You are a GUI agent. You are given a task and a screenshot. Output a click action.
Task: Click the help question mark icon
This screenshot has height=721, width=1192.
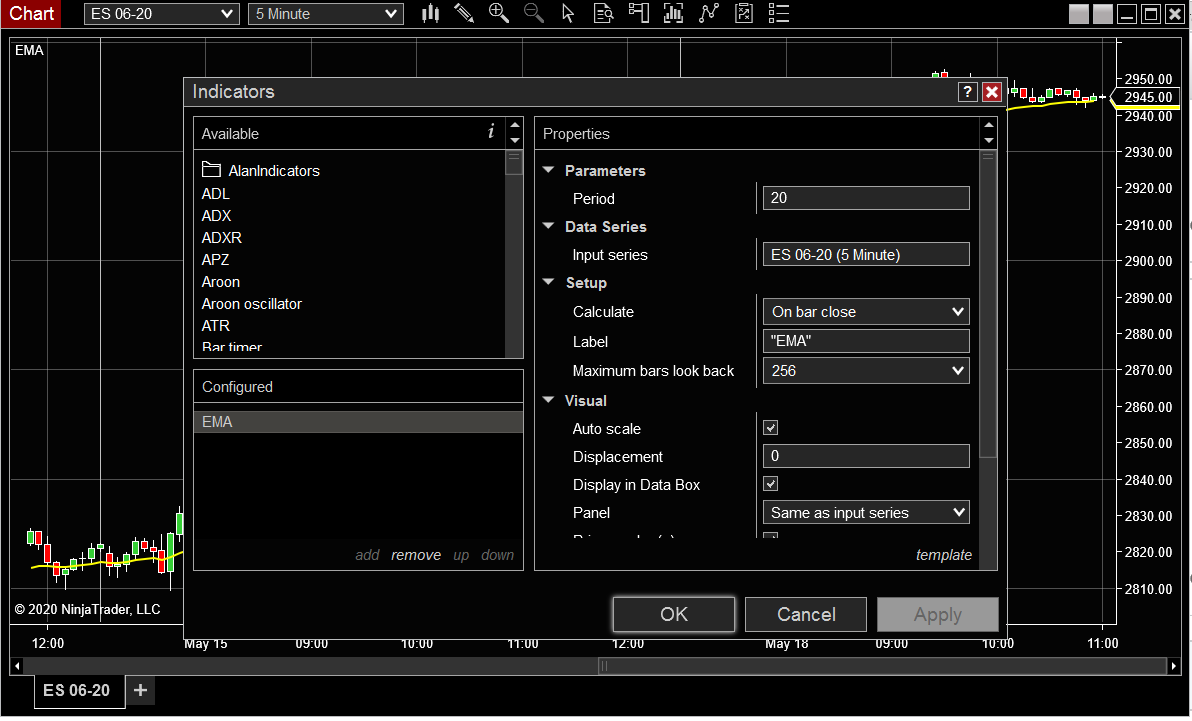click(967, 92)
